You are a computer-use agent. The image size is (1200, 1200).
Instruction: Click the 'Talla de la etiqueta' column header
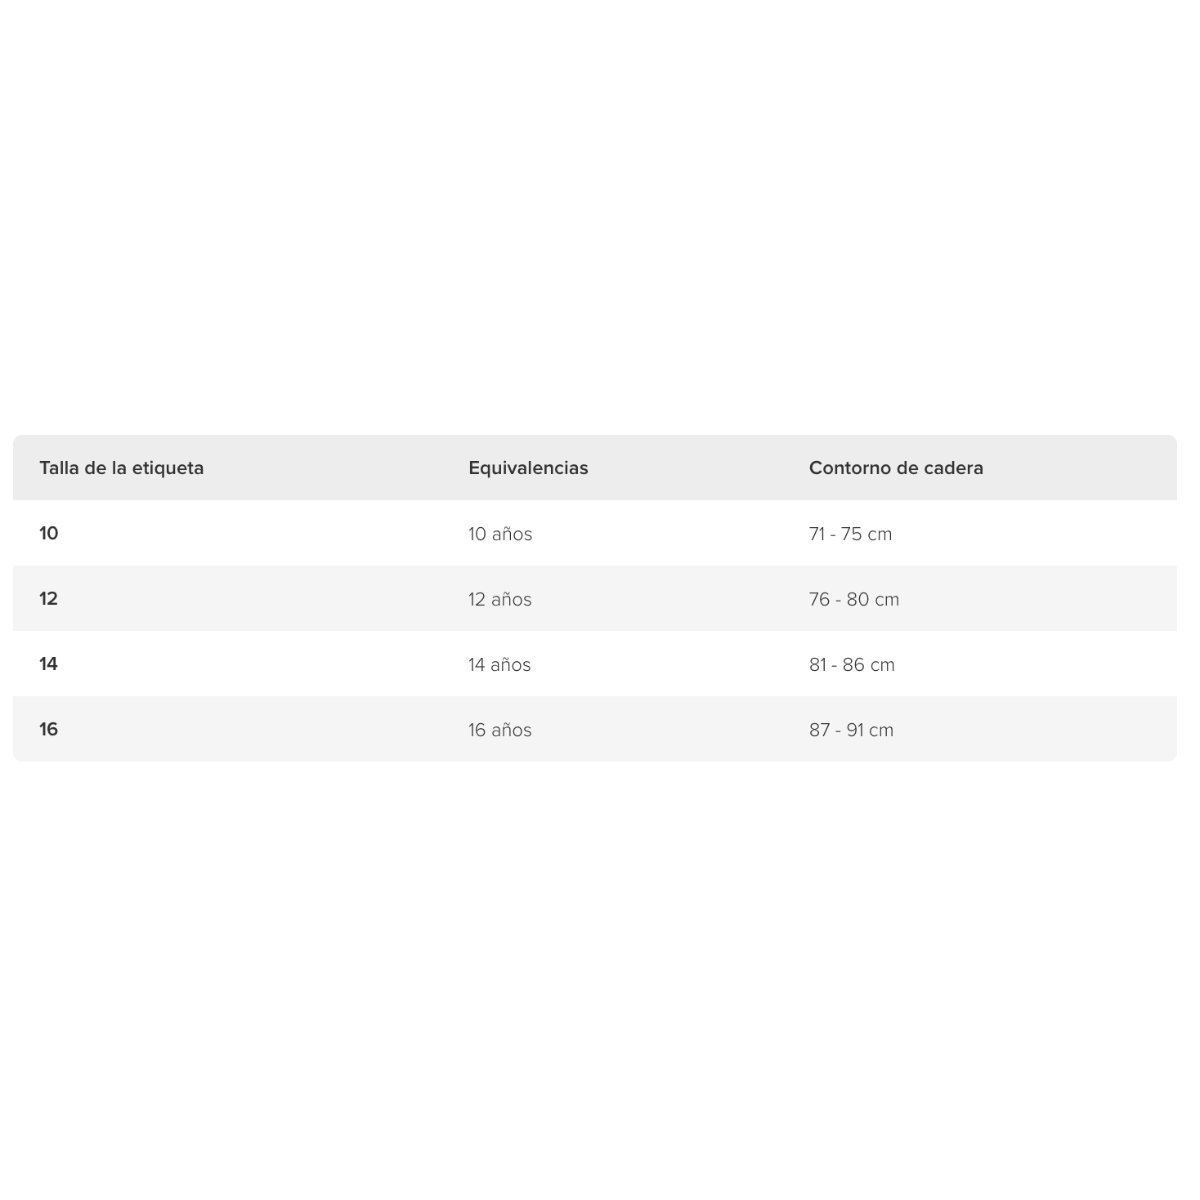coord(121,468)
